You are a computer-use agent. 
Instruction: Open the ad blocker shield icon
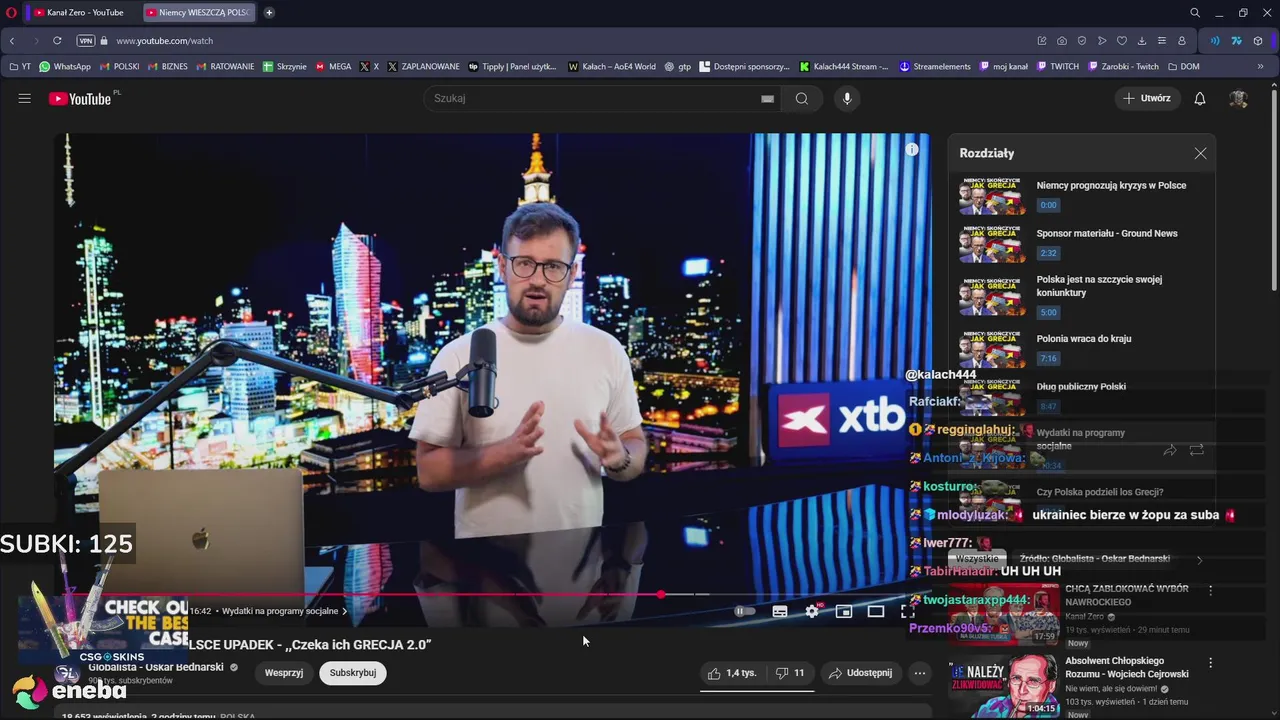pyautogui.click(x=1082, y=41)
